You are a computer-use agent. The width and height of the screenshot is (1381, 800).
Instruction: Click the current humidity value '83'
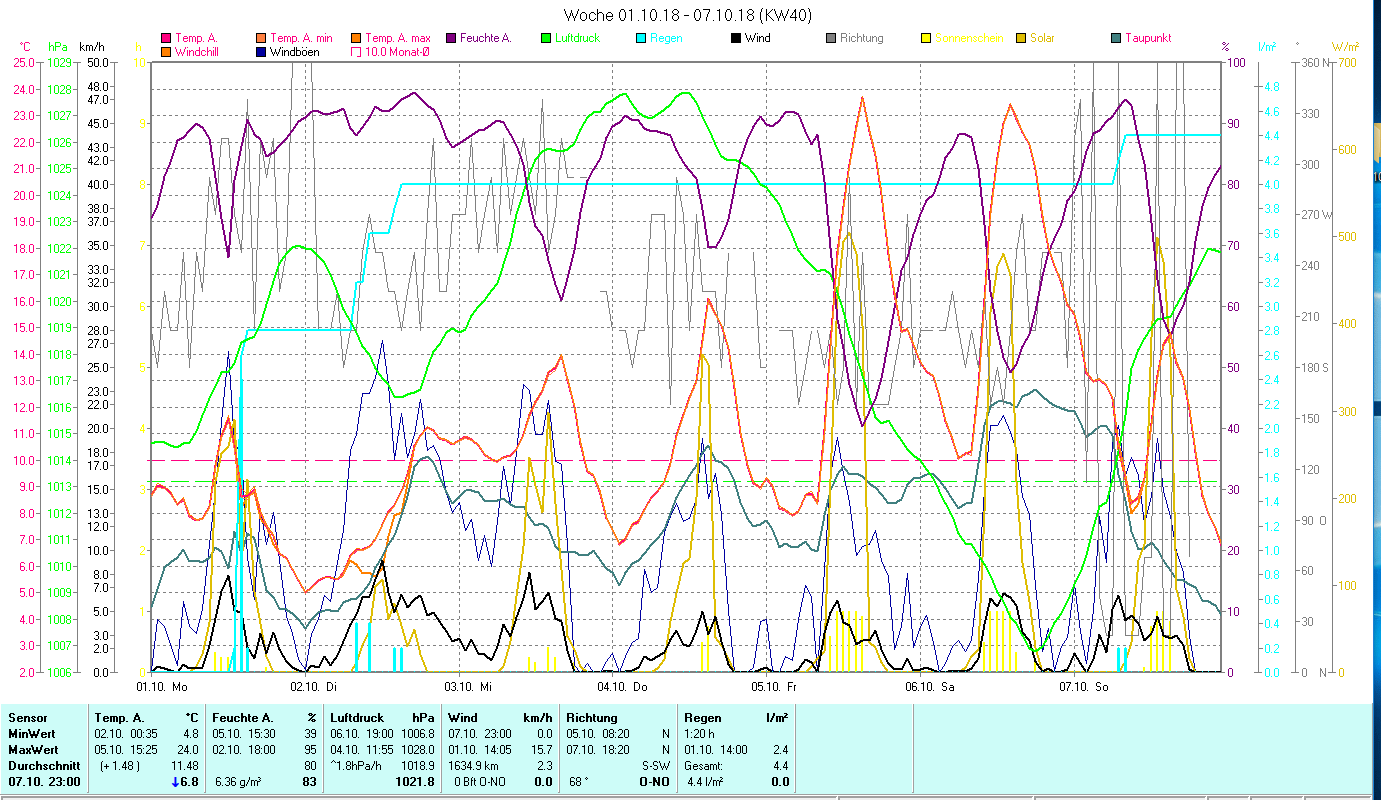(309, 782)
